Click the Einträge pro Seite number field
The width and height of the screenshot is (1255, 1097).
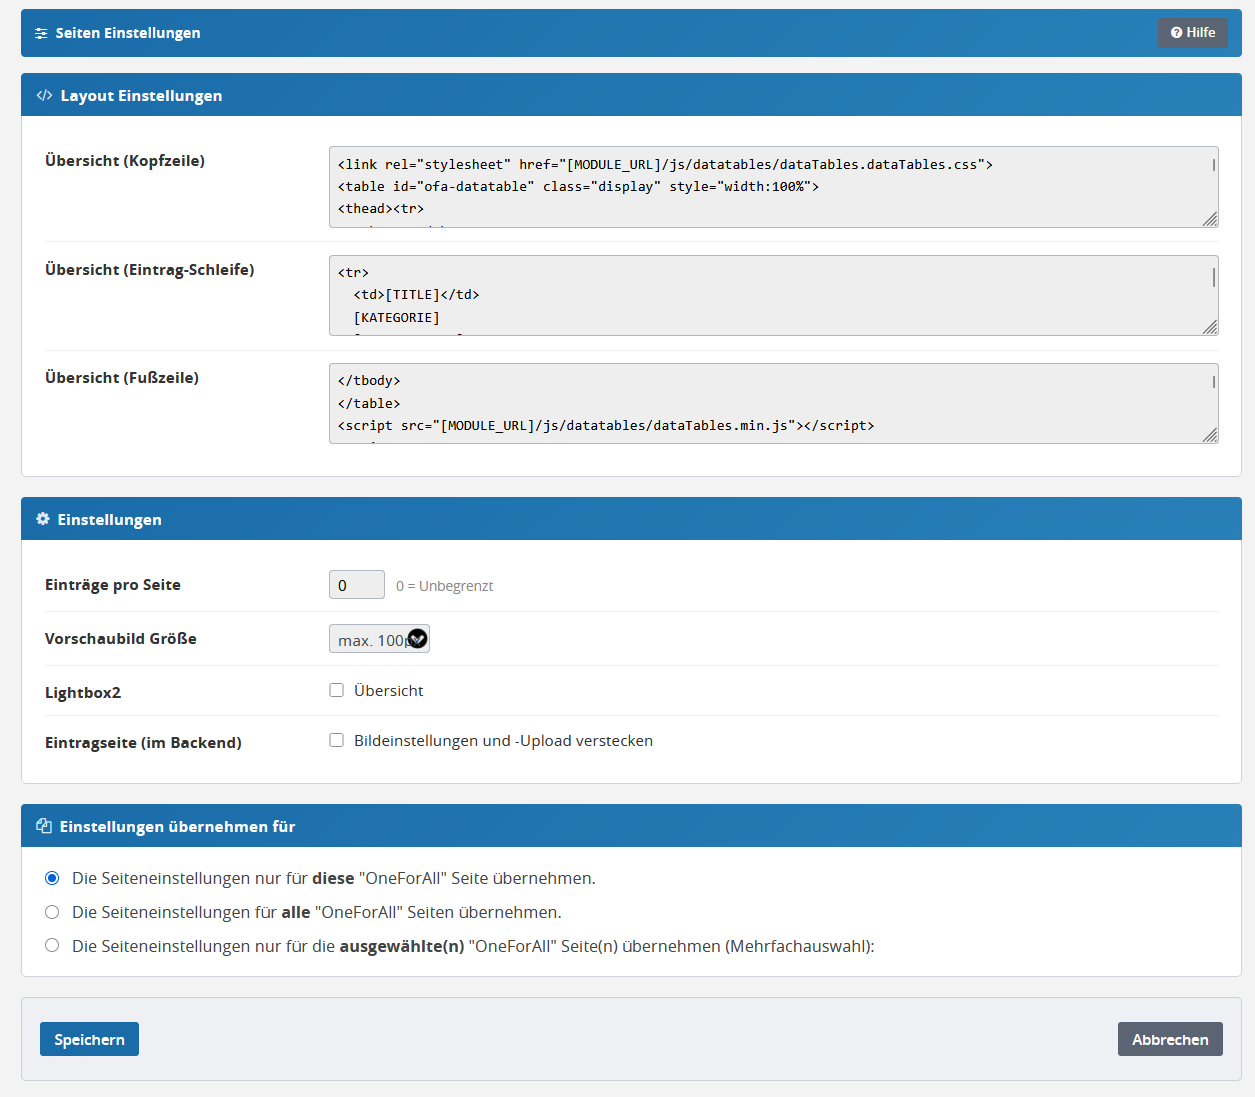pos(357,585)
